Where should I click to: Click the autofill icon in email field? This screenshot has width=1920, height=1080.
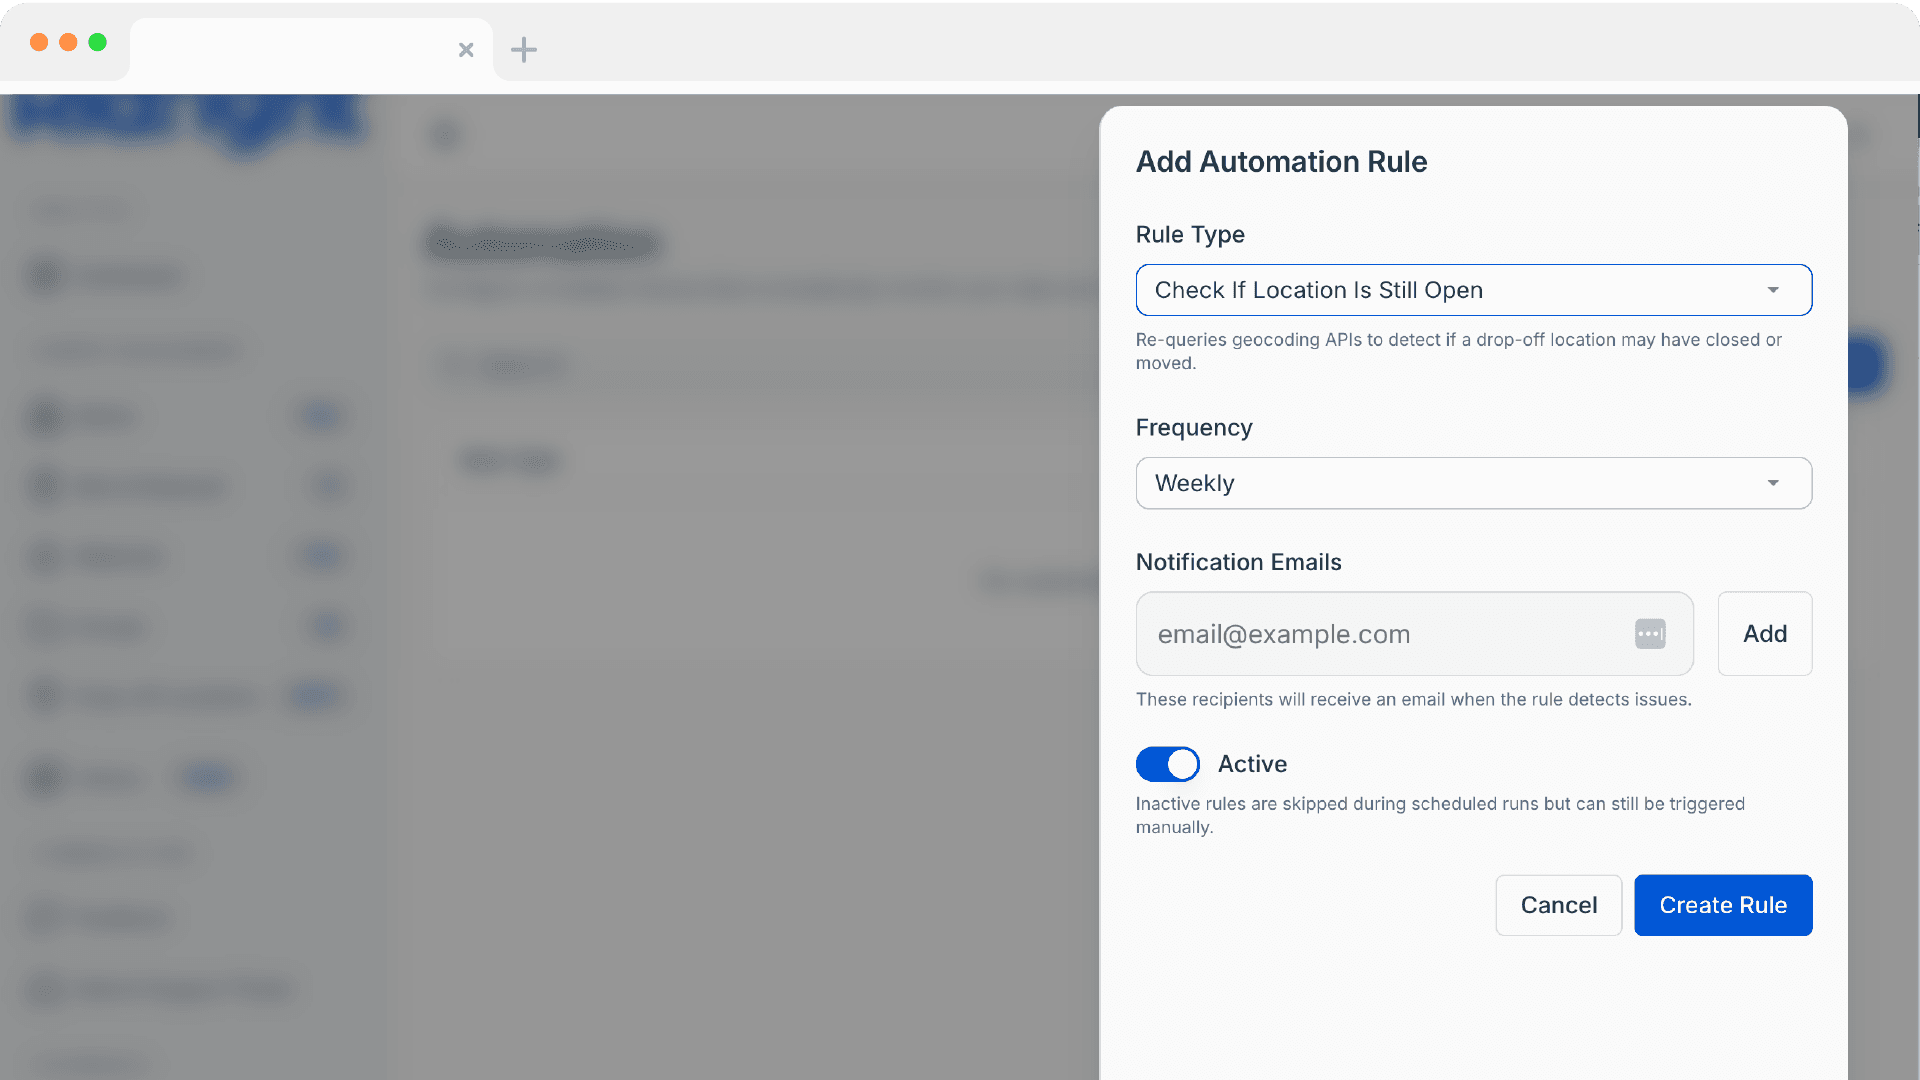[1650, 634]
